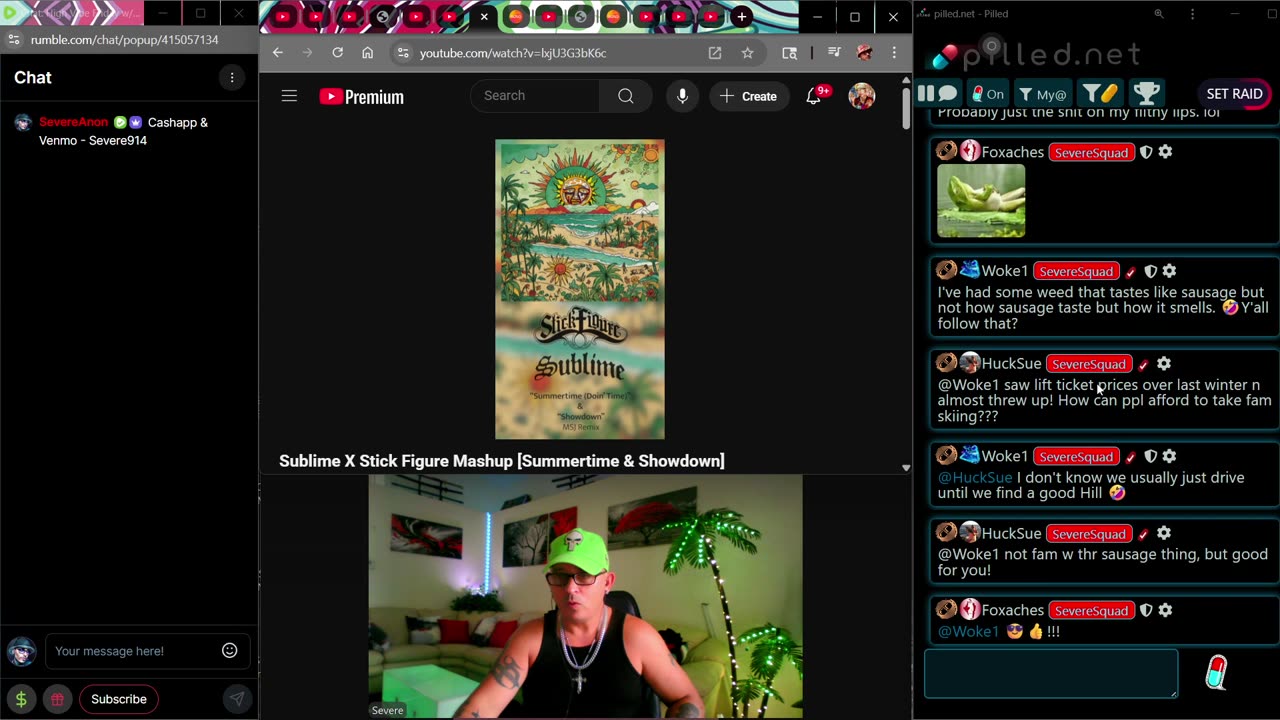Screen dimensions: 1280x720
Task: View site information for youtube.com
Action: pos(402,53)
